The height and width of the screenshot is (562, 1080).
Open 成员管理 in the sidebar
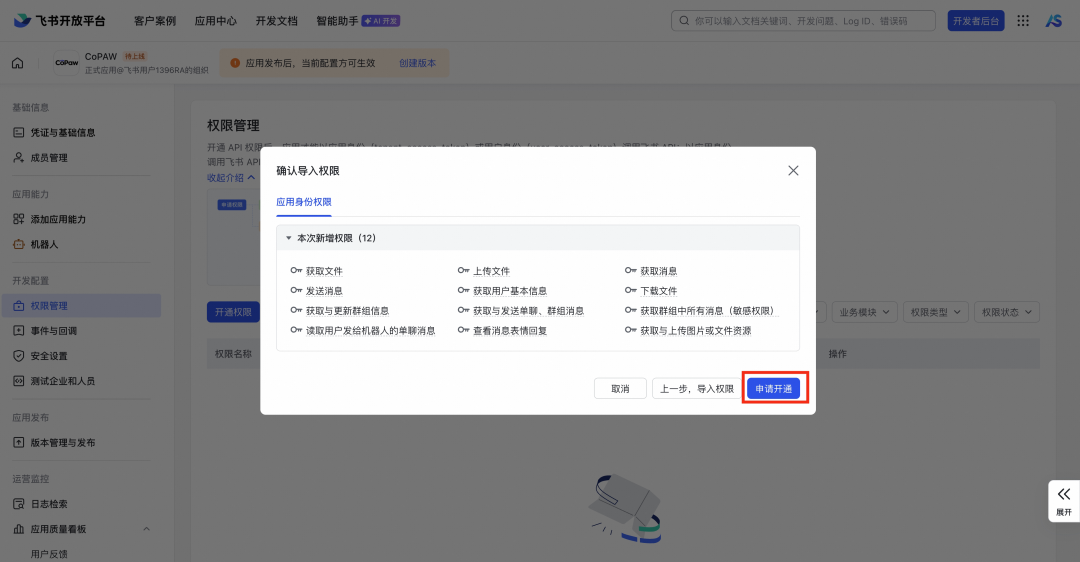pos(49,157)
